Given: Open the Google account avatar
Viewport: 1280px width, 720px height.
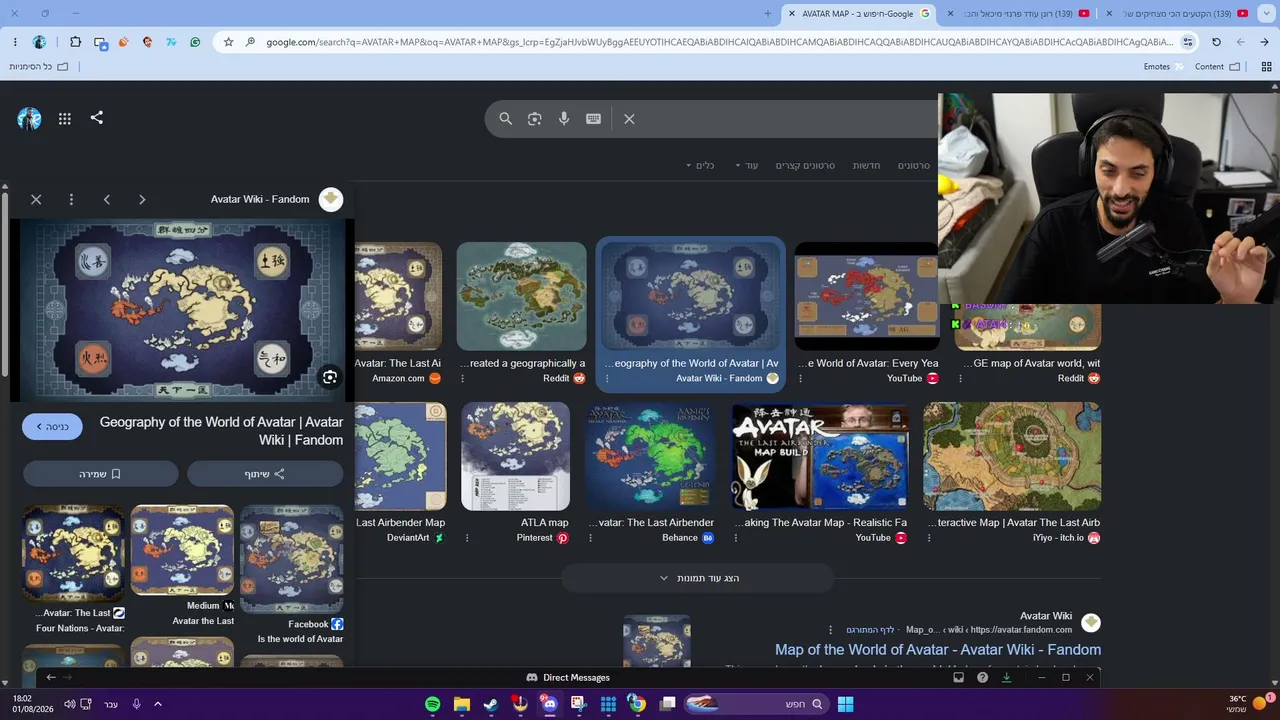Looking at the screenshot, I should point(29,119).
